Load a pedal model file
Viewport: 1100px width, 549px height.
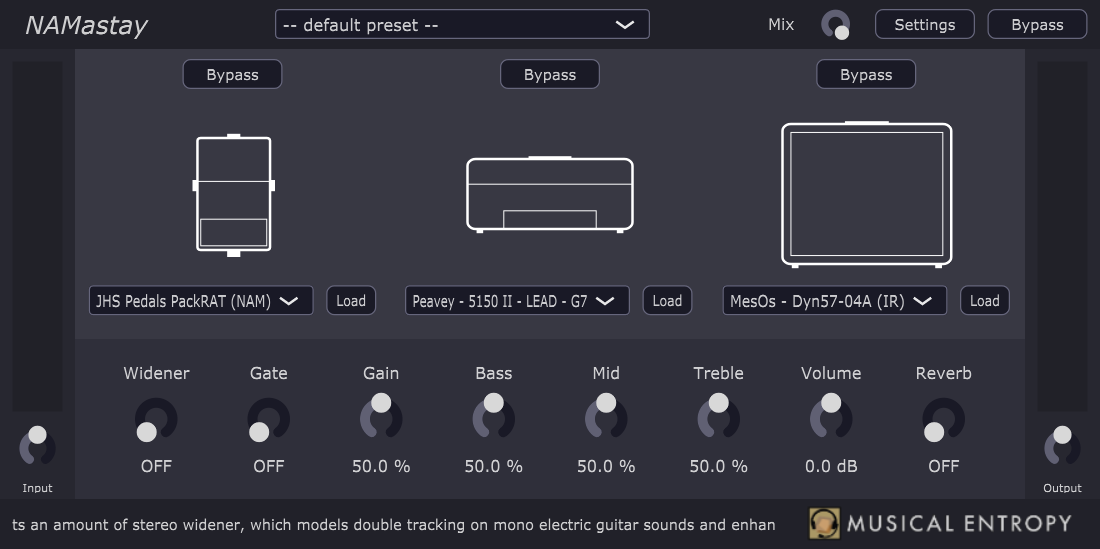click(x=351, y=301)
